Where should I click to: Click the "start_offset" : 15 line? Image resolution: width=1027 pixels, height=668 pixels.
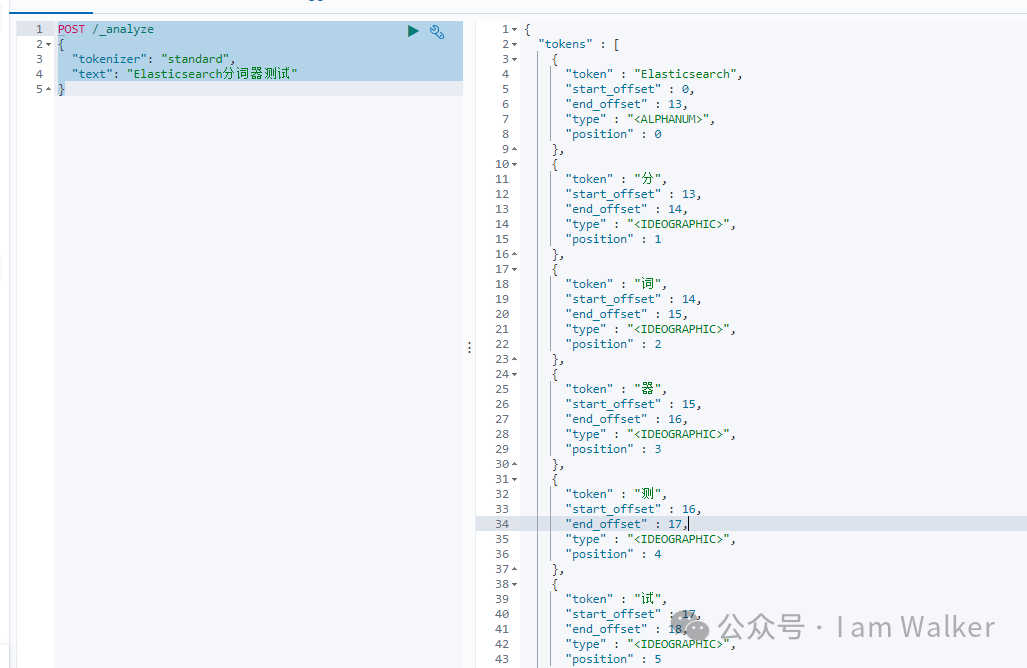pos(633,404)
